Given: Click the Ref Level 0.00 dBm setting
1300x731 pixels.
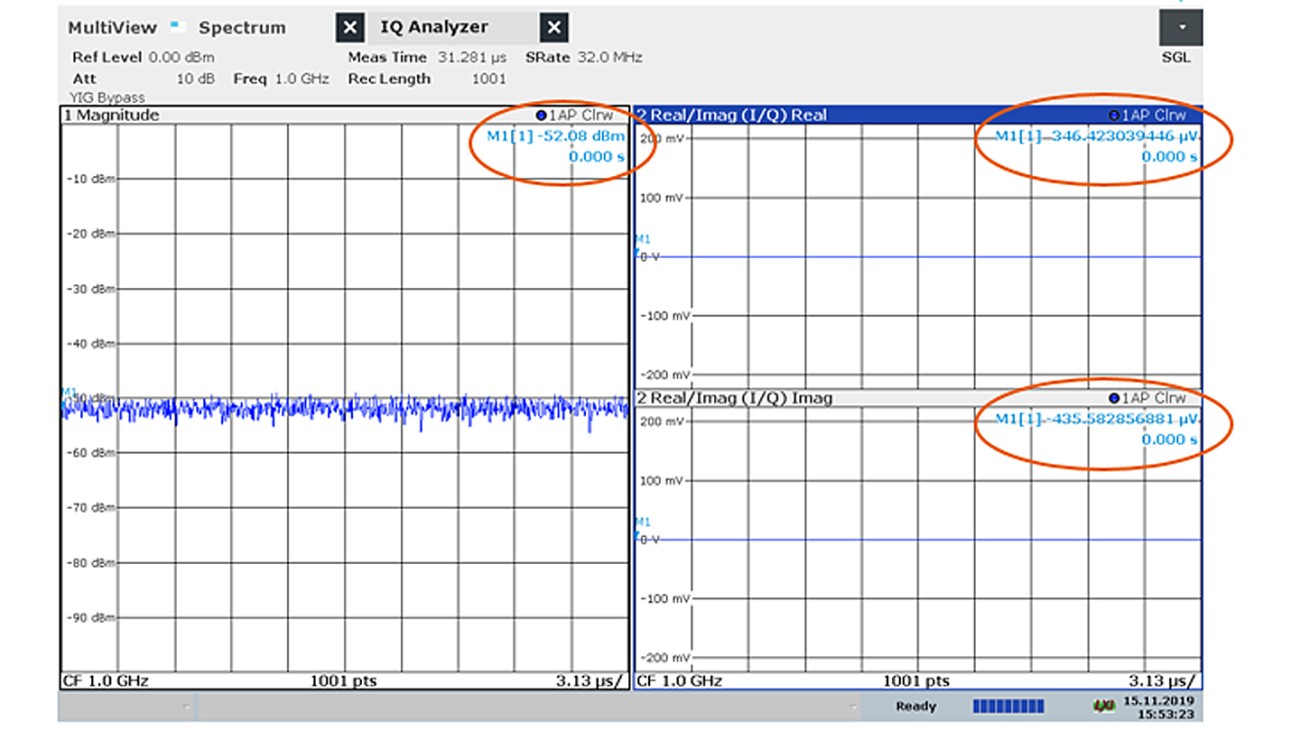Looking at the screenshot, I should [140, 57].
